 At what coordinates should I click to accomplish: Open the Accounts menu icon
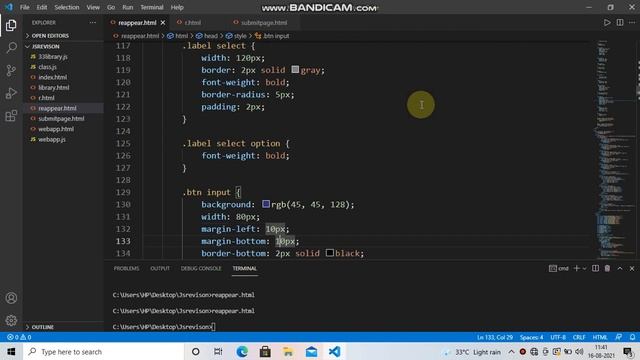(11, 298)
